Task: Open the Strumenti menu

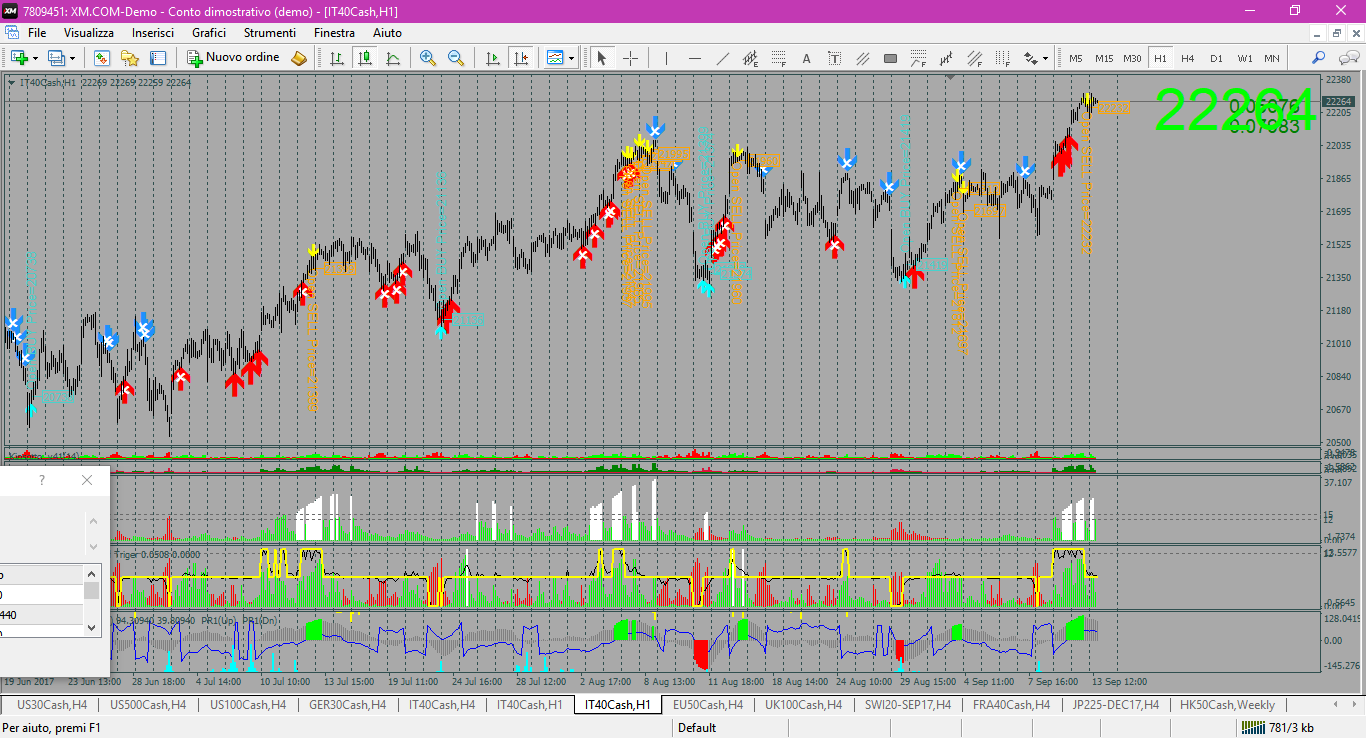Action: coord(270,33)
